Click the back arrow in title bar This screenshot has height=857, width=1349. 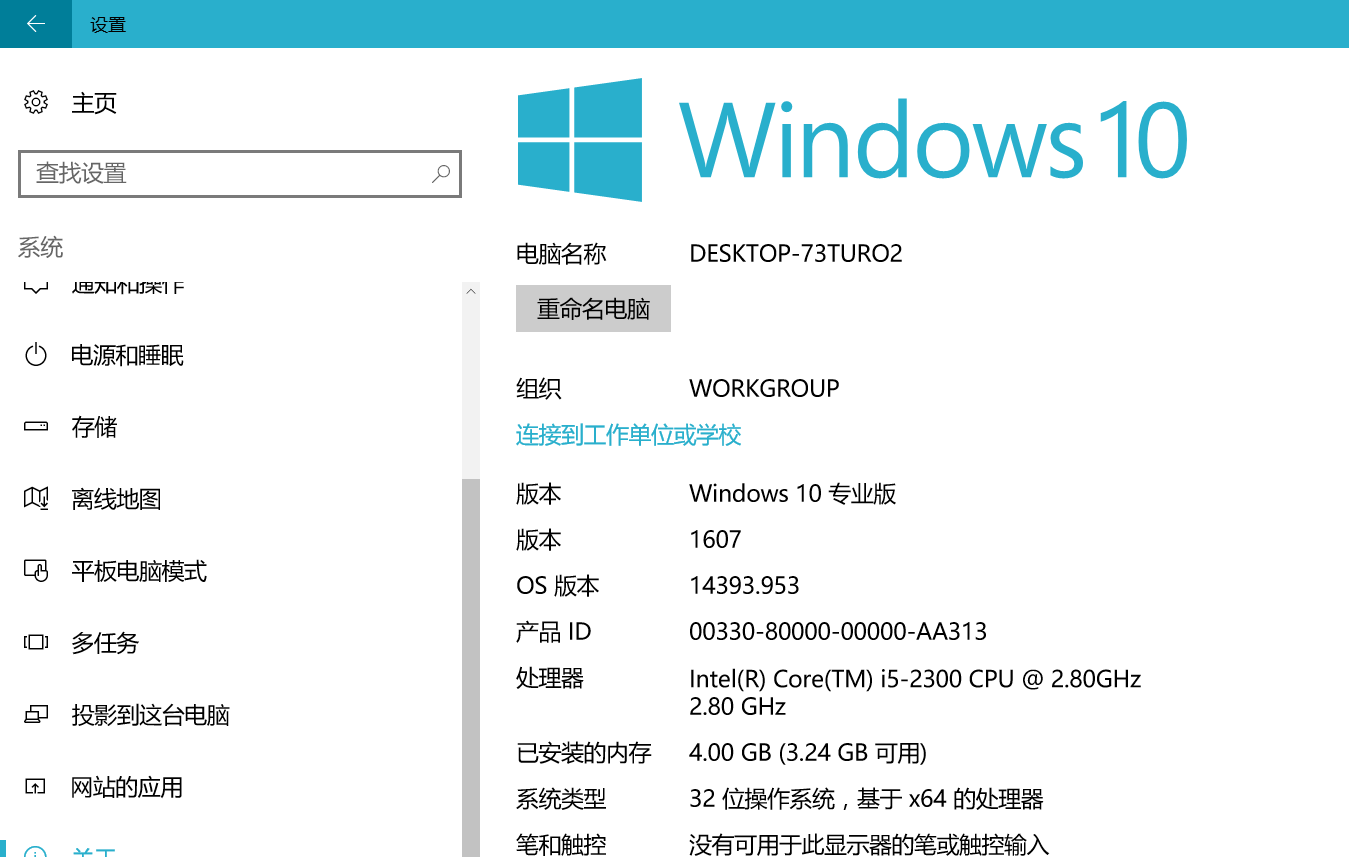34,24
